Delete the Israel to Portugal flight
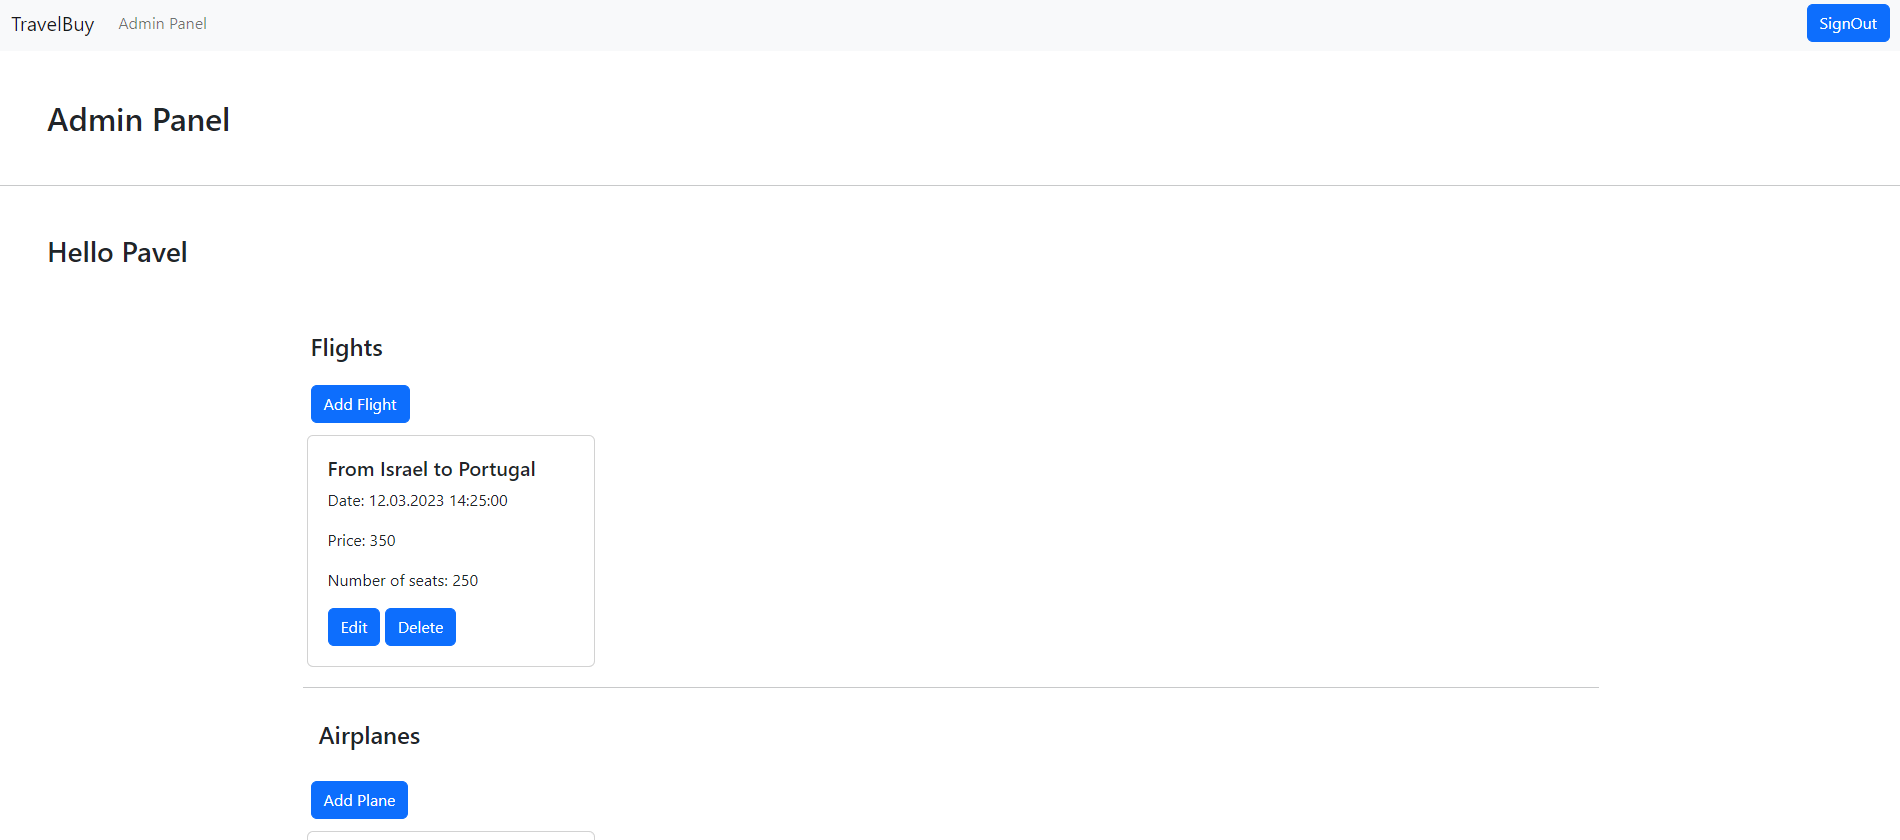The height and width of the screenshot is (840, 1900). point(420,627)
